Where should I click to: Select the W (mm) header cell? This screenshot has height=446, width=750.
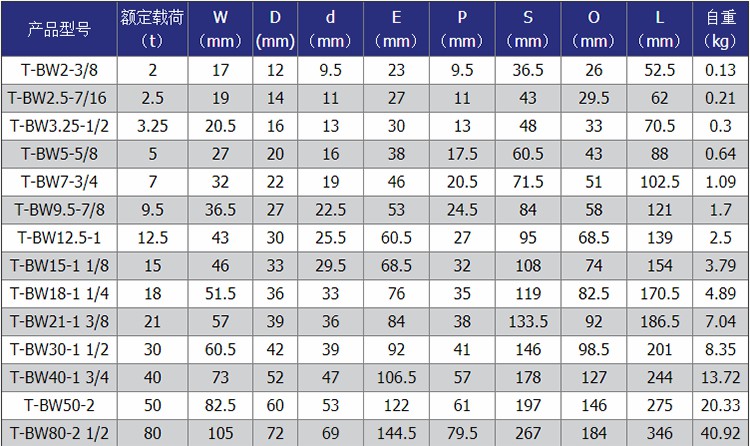point(220,28)
